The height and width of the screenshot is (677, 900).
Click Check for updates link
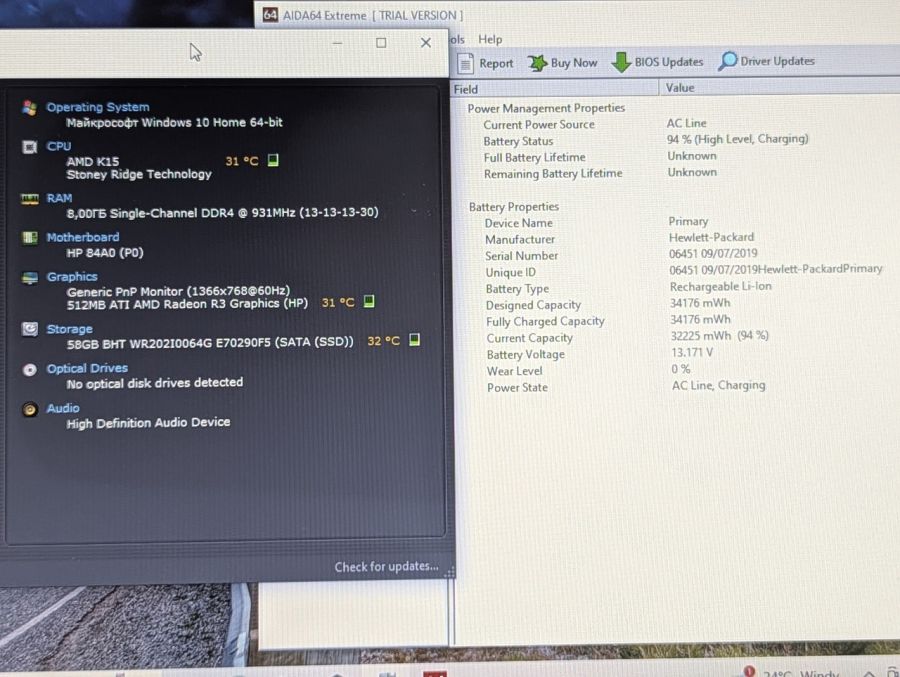(x=386, y=567)
